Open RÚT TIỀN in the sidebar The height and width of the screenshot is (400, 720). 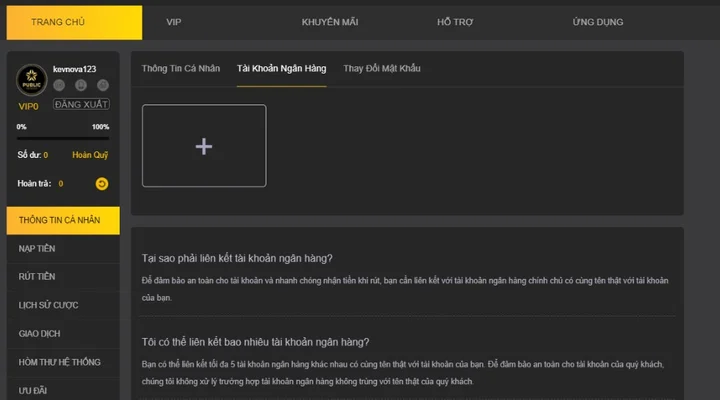click(63, 276)
